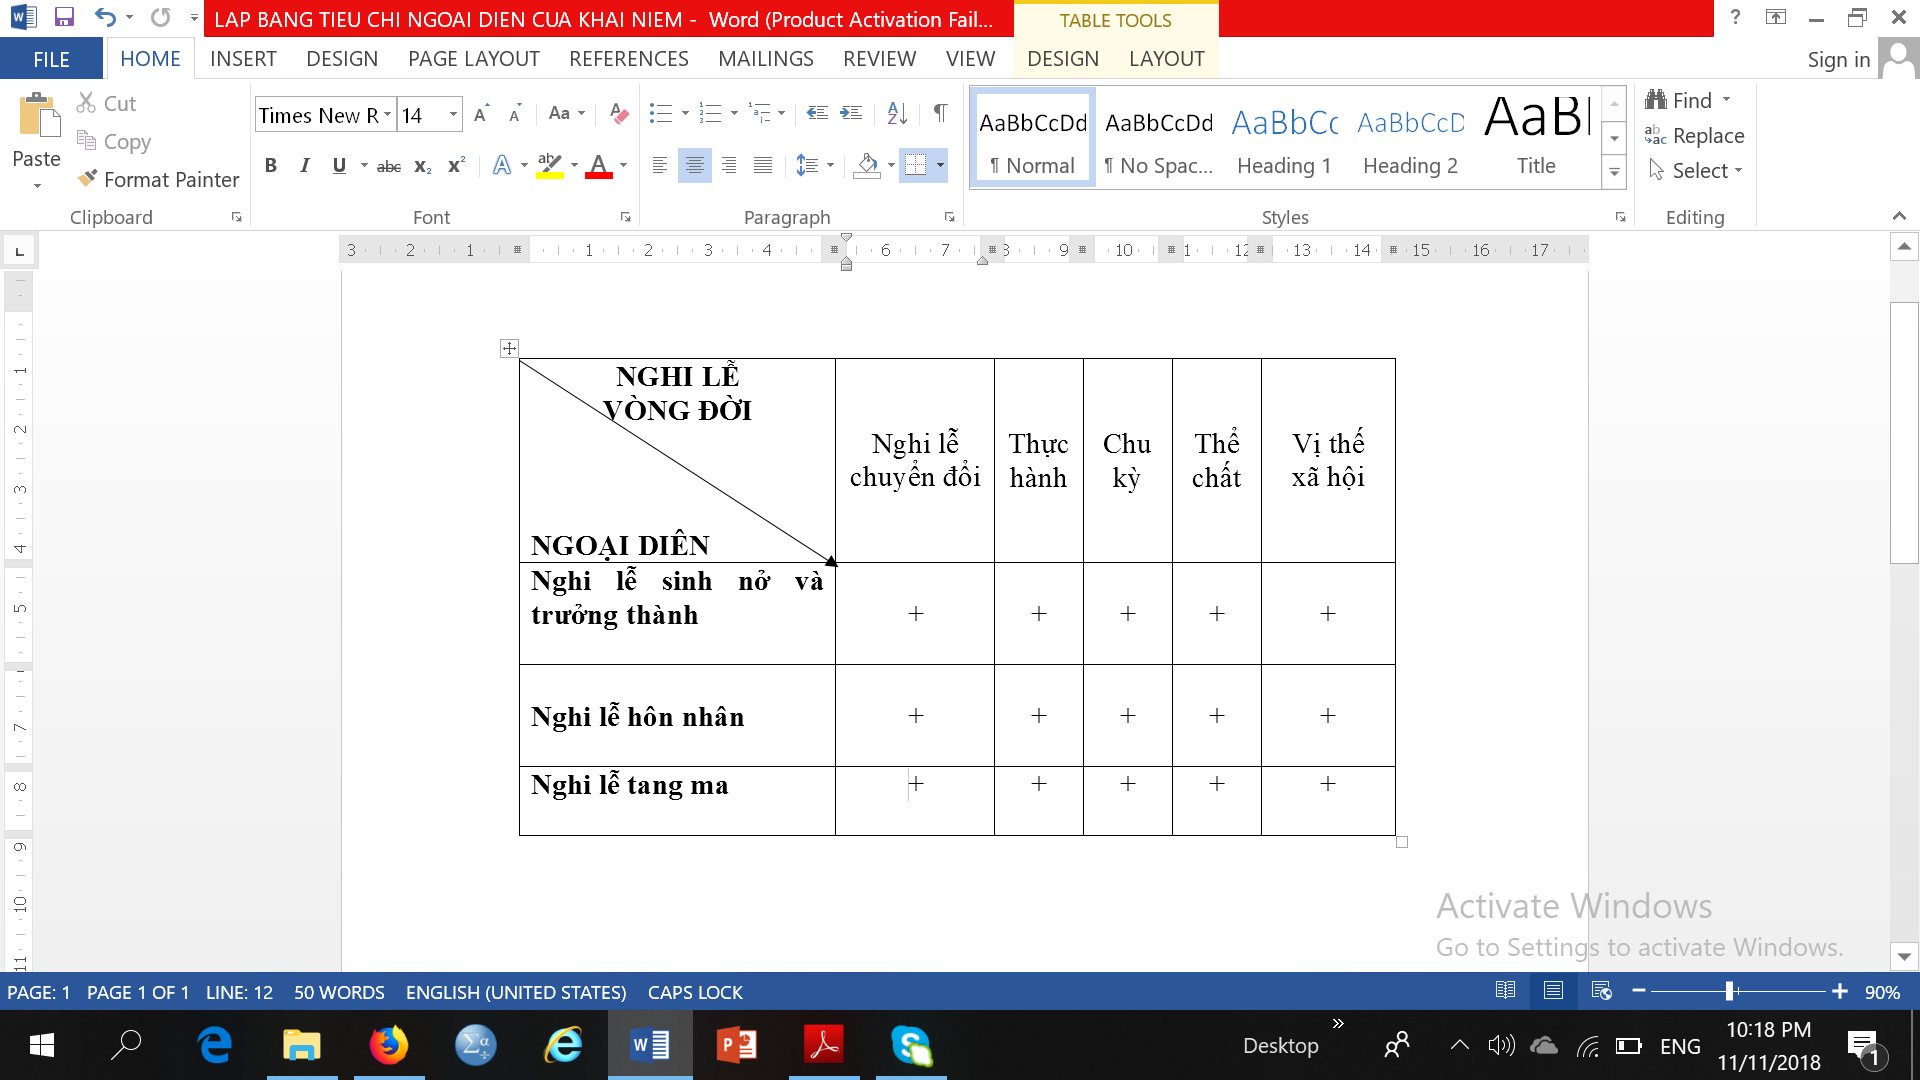This screenshot has height=1080, width=1920.
Task: Expand the Styles gallery more arrow
Action: coord(1614,173)
